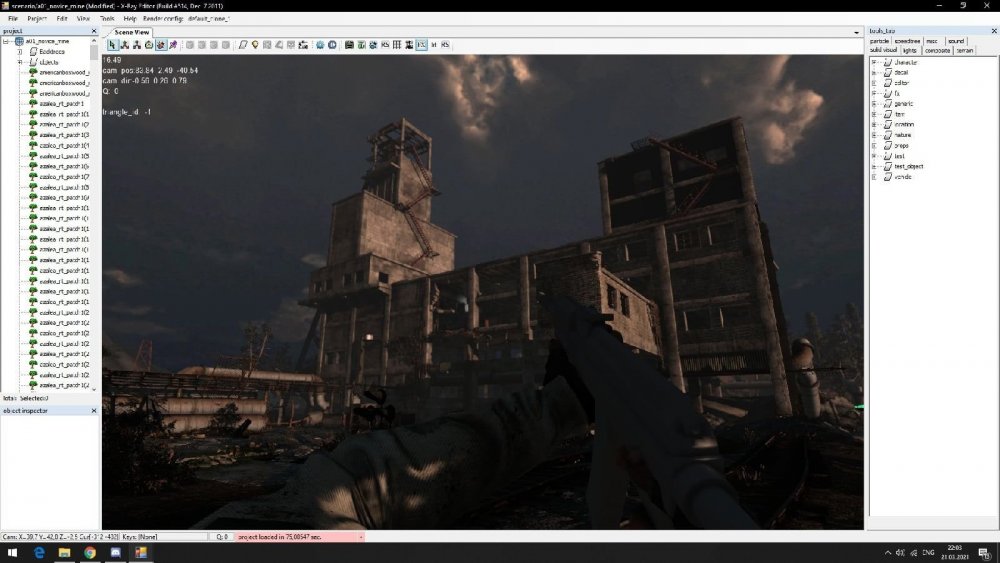Open the Project menu
Image resolution: width=1000 pixels, height=563 pixels.
pyautogui.click(x=37, y=18)
